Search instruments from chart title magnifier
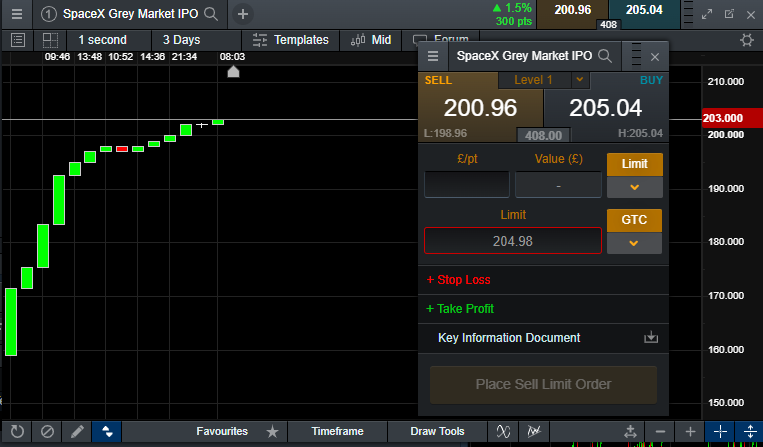The height and width of the screenshot is (447, 763). tap(211, 14)
